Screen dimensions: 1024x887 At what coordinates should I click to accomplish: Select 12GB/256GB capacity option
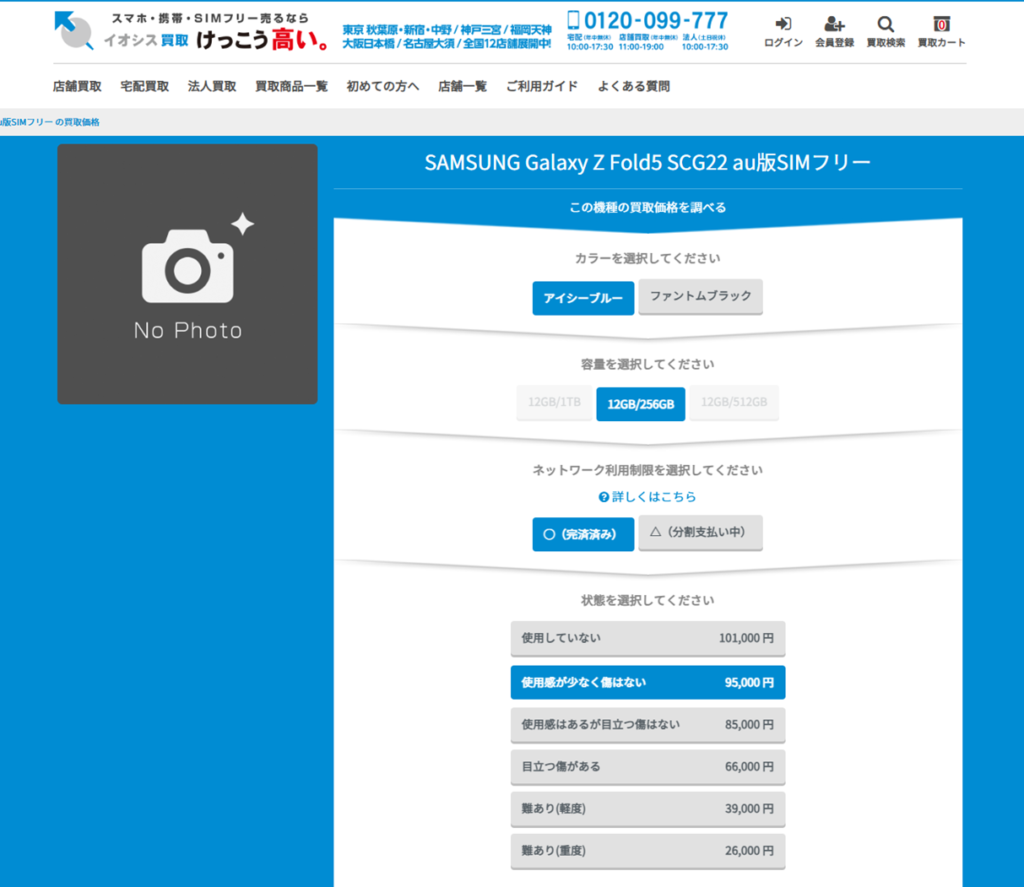click(x=641, y=404)
